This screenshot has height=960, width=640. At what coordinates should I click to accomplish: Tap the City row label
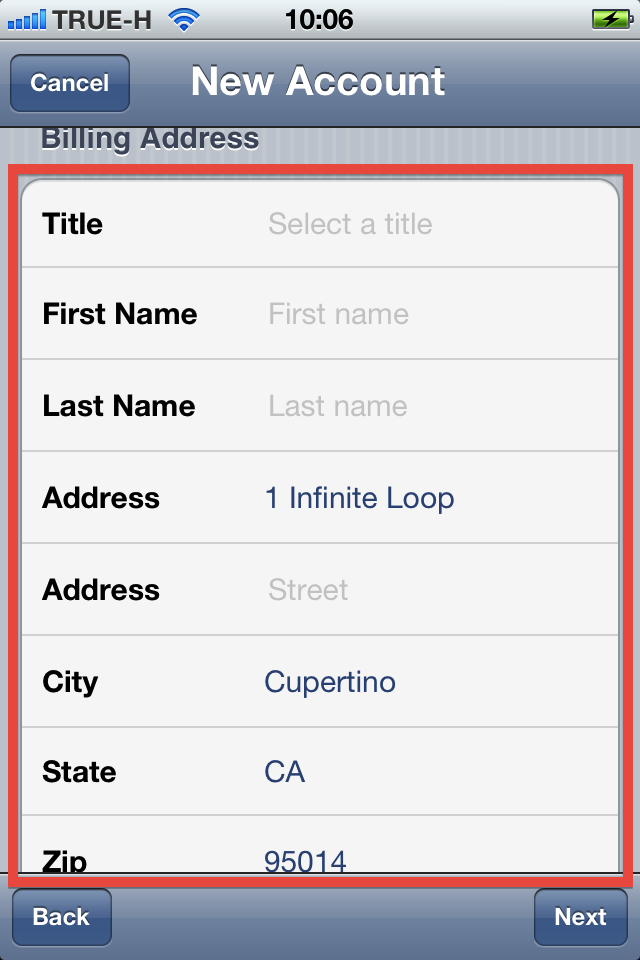tap(70, 683)
